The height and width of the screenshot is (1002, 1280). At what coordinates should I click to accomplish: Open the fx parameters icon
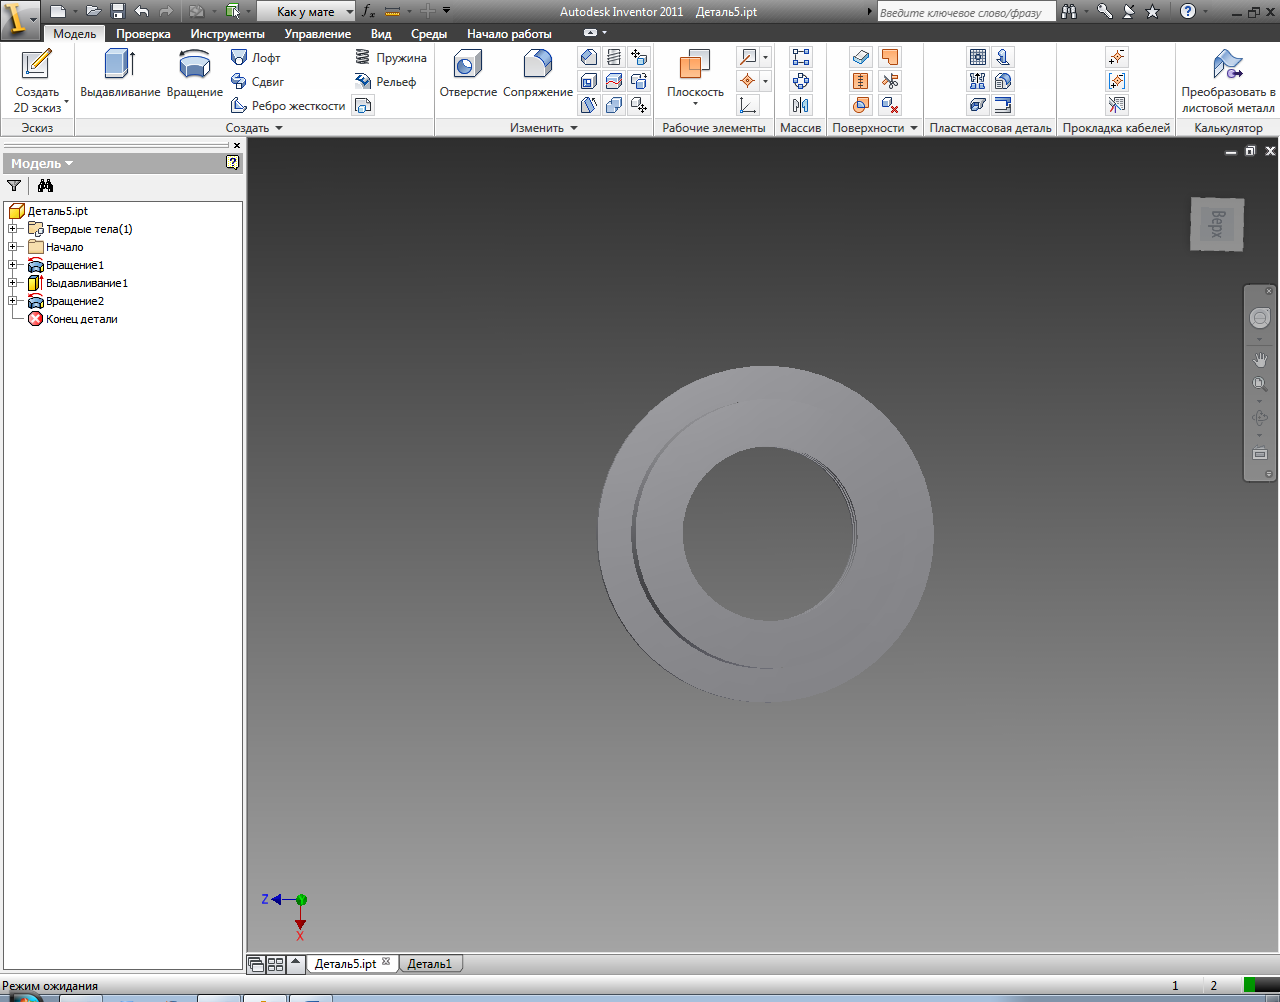[x=368, y=11]
